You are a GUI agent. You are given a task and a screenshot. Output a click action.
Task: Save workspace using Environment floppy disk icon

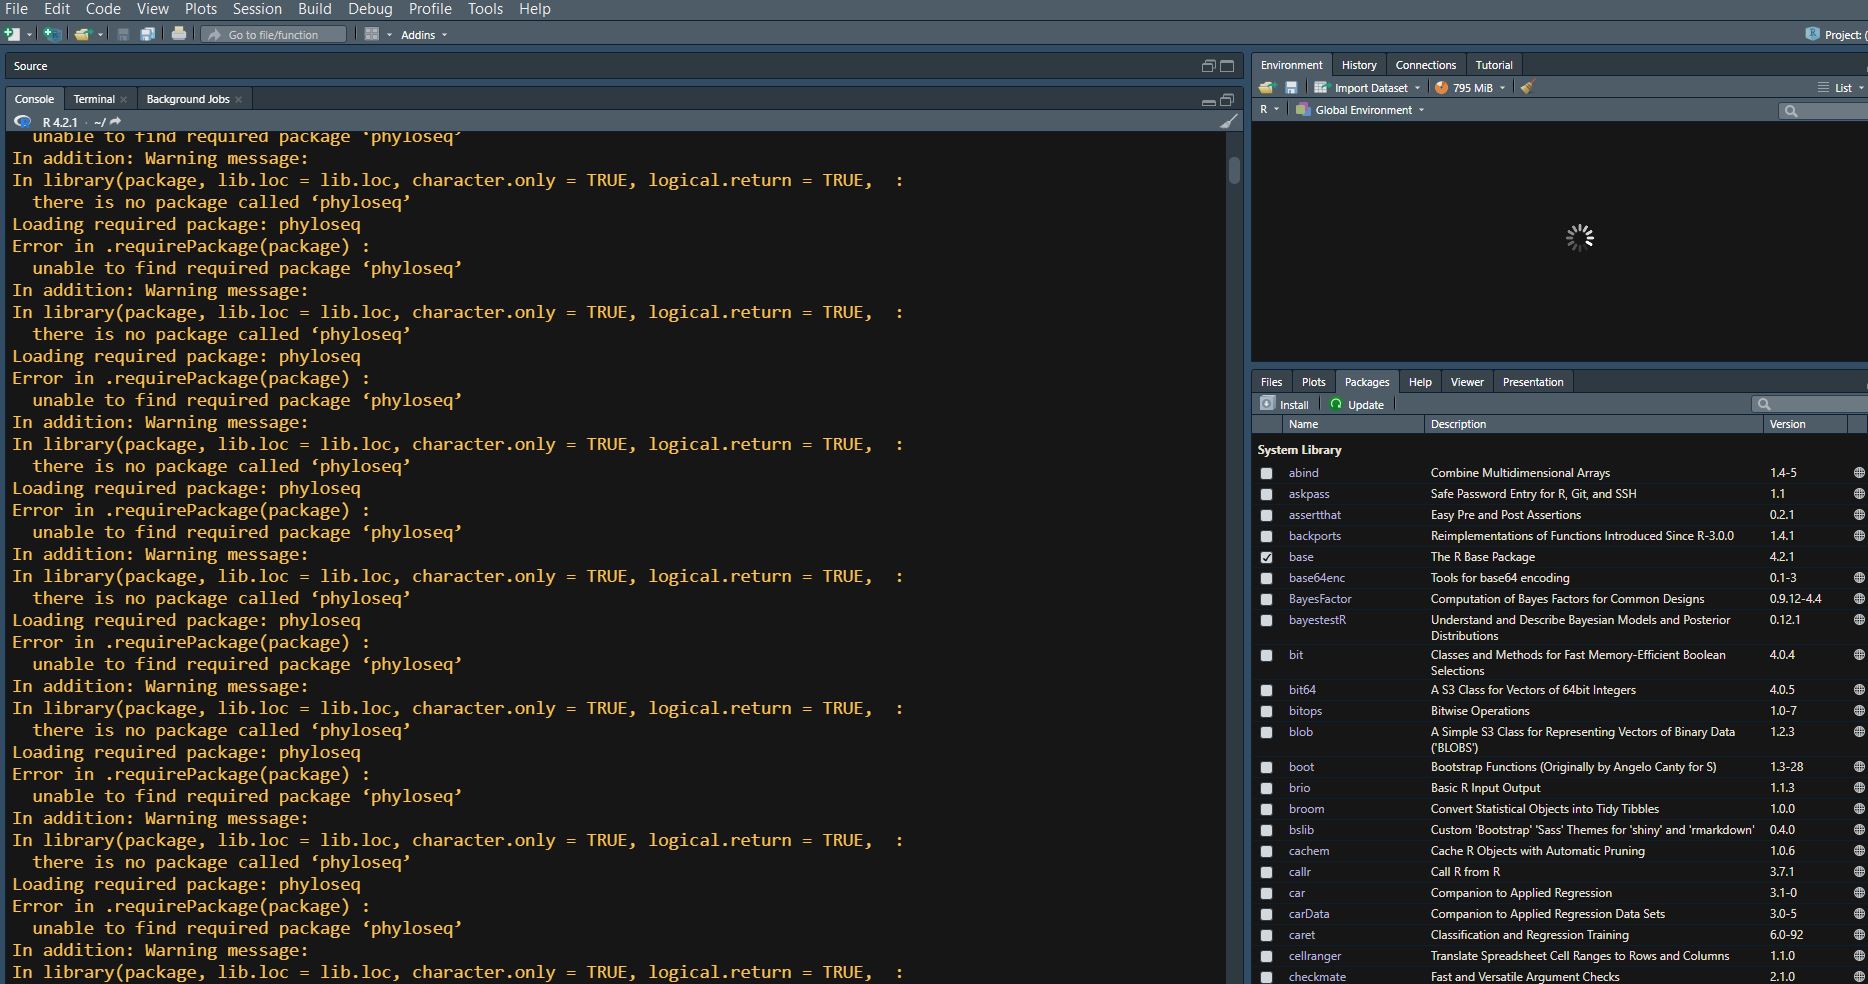pos(1291,88)
